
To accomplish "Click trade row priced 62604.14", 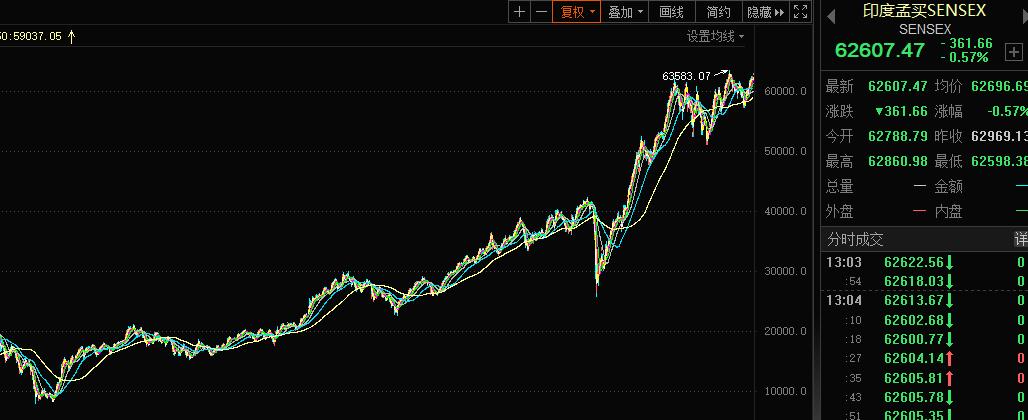I will click(x=924, y=358).
